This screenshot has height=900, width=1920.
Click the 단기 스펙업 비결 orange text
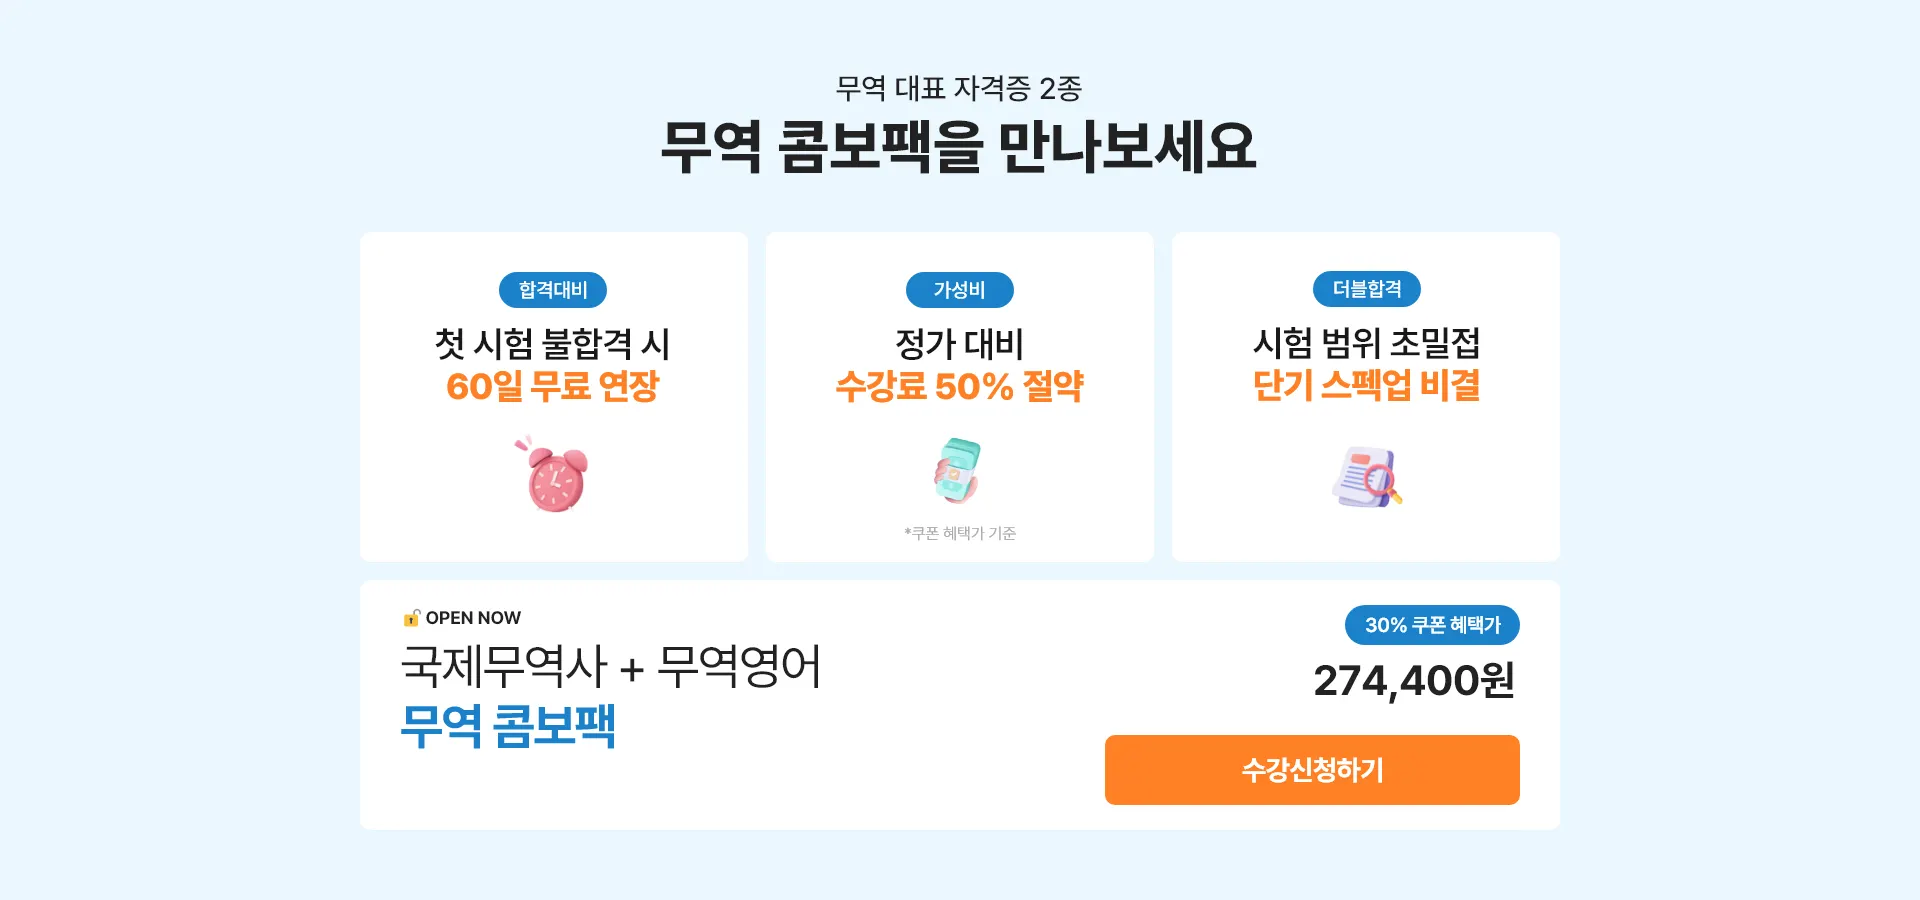1367,385
